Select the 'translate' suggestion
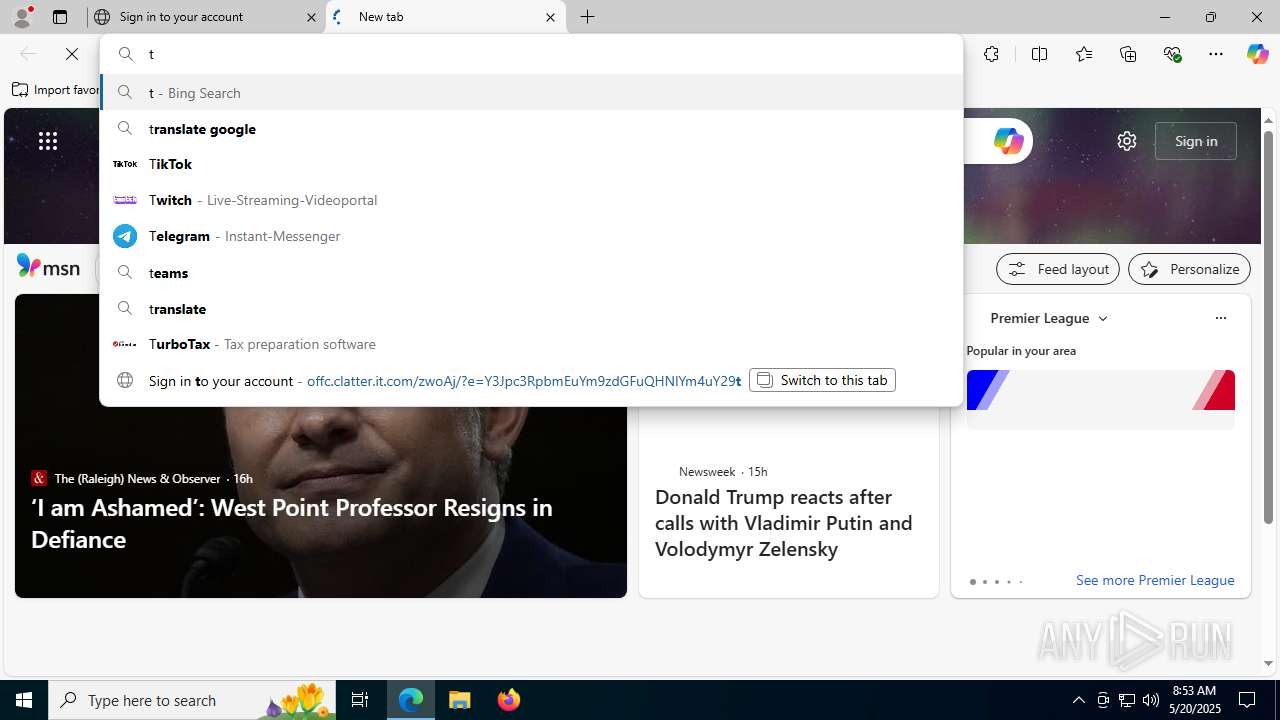Image resolution: width=1280 pixels, height=720 pixels. click(531, 308)
